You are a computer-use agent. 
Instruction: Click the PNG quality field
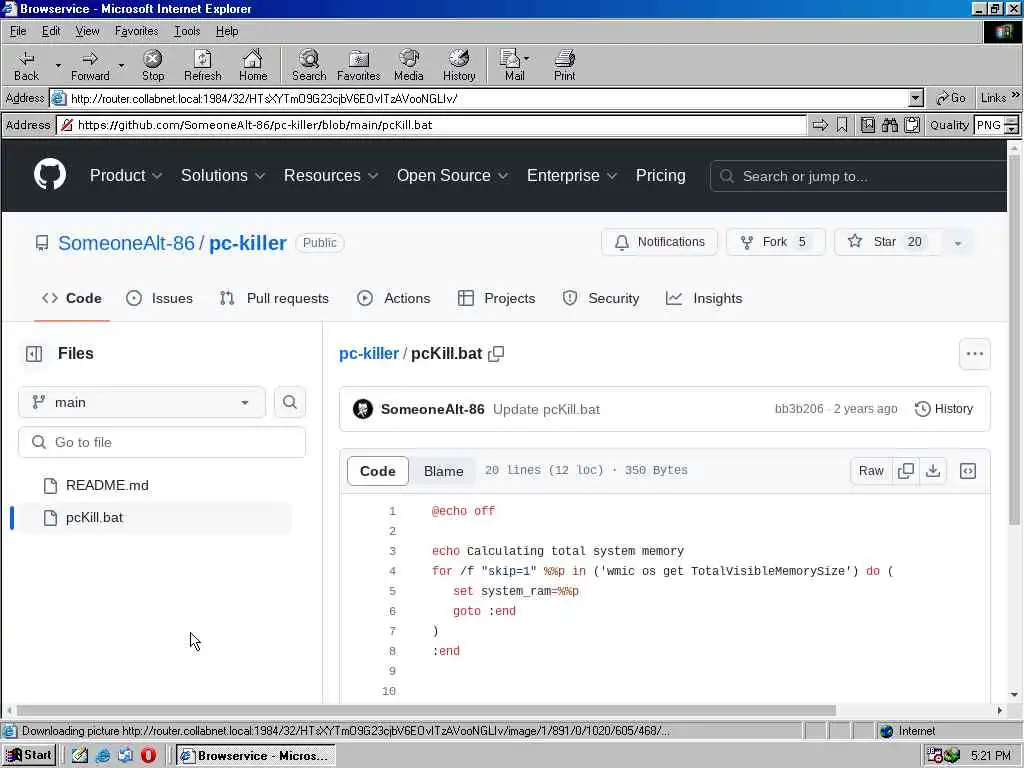[989, 125]
